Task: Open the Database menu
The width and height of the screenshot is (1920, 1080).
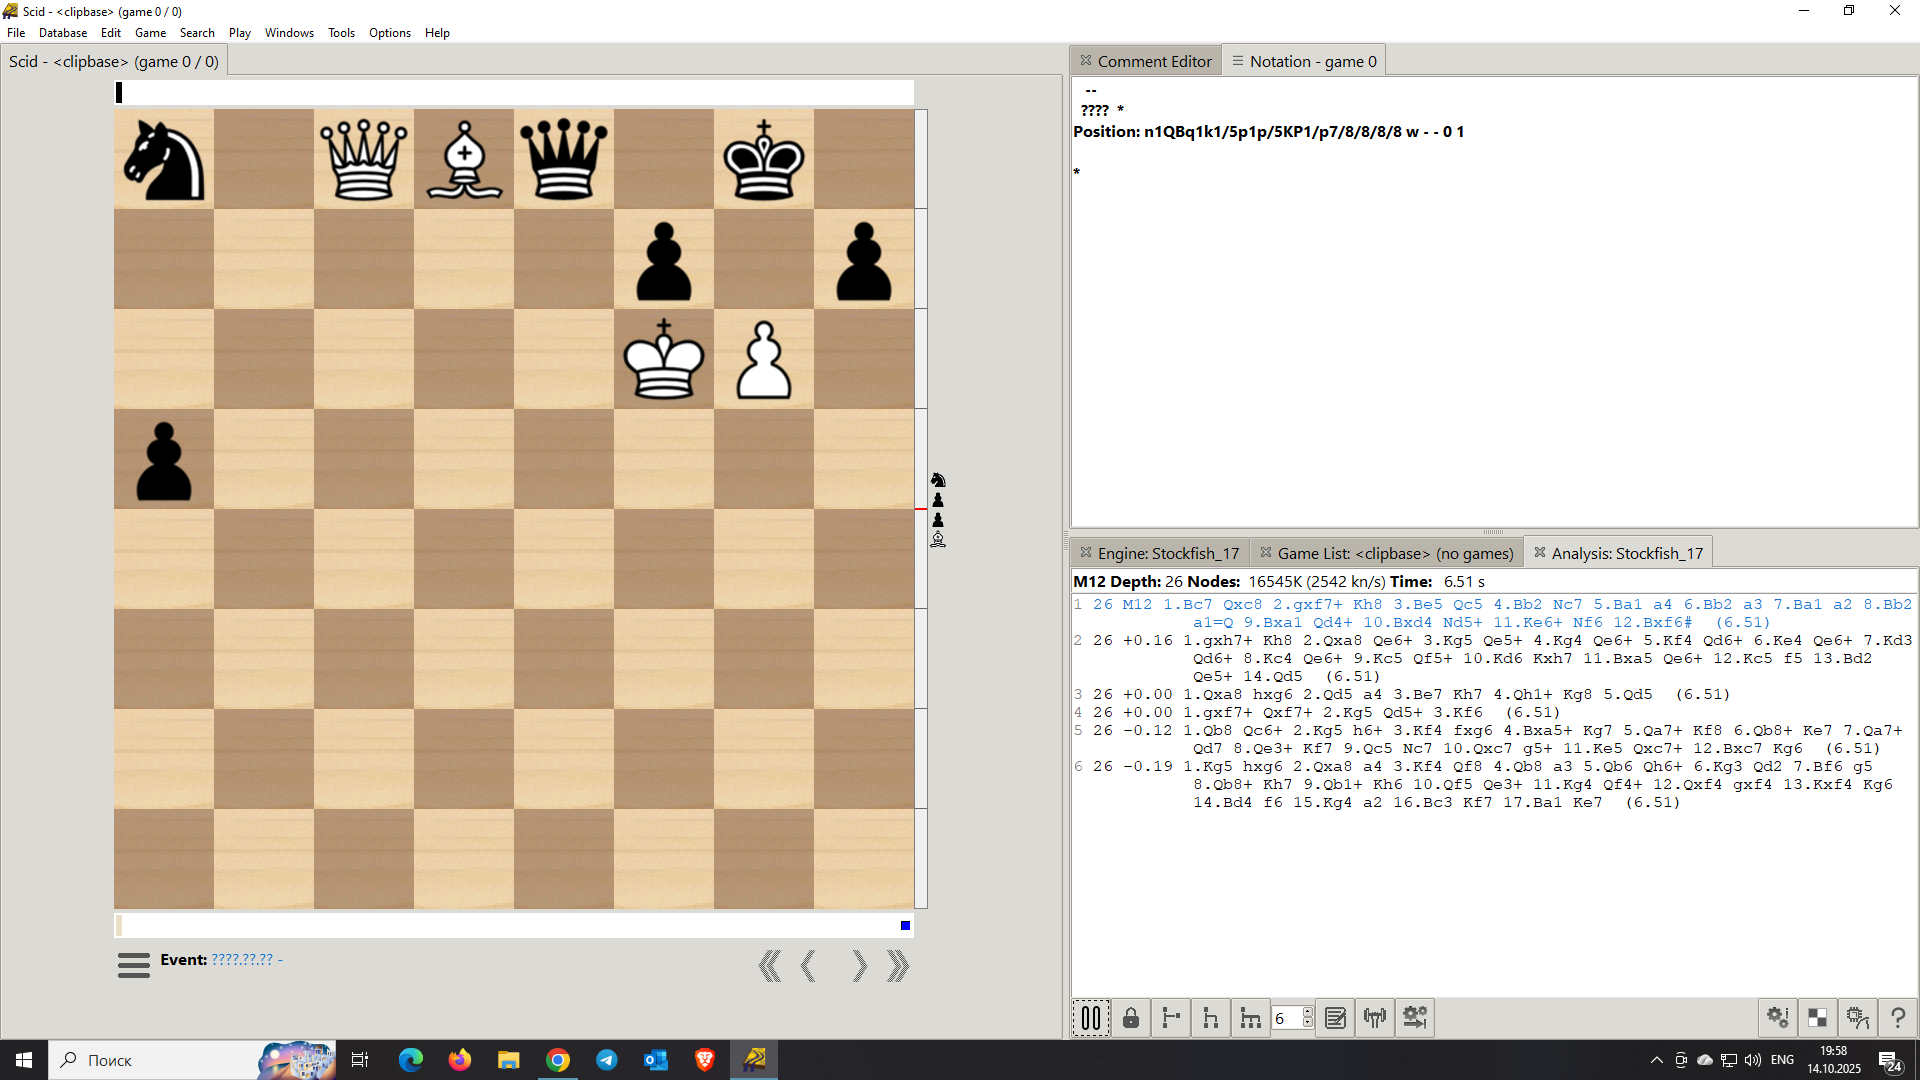Action: (x=62, y=33)
